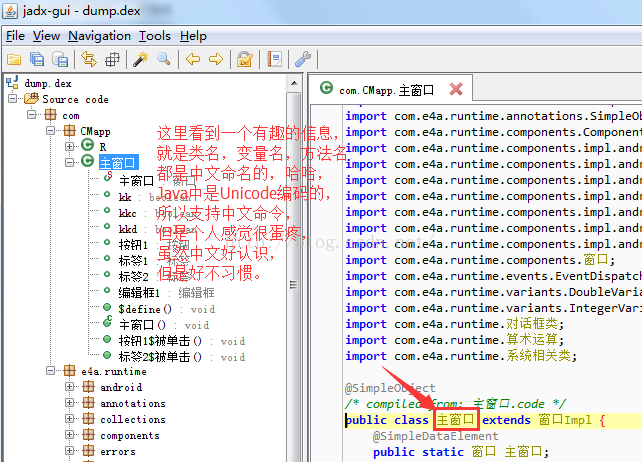Click 对话框类 in the import line
Viewport: 642px width, 462px height.
[x=532, y=324]
